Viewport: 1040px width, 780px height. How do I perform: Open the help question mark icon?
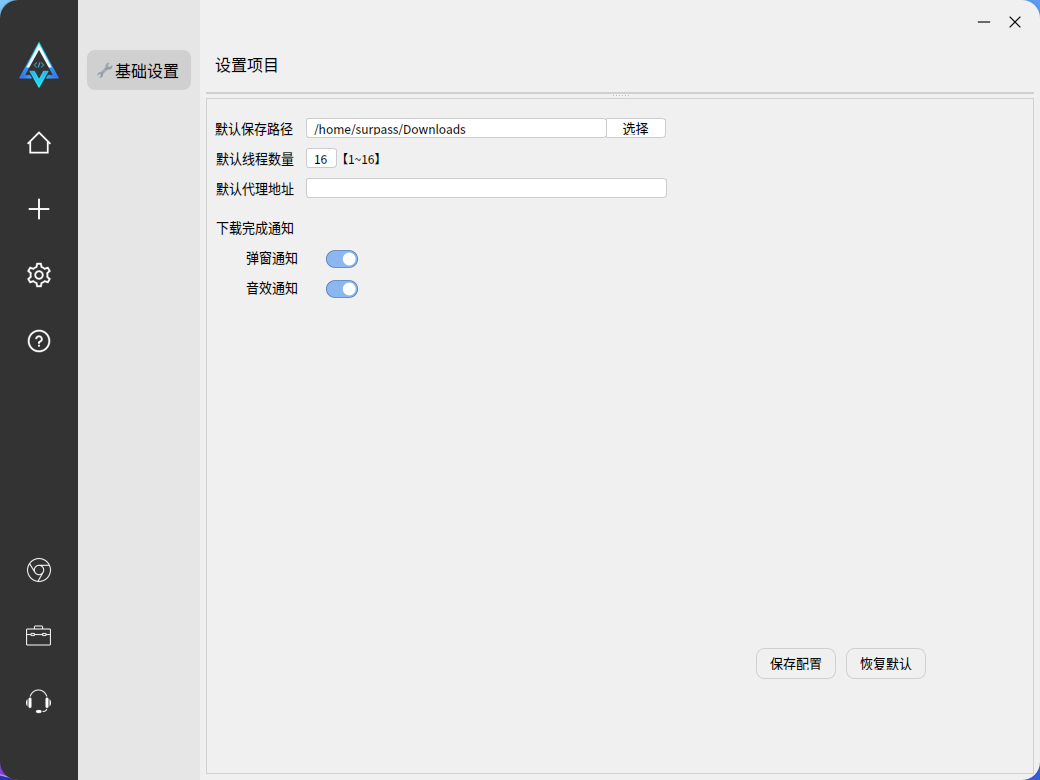(x=38, y=341)
